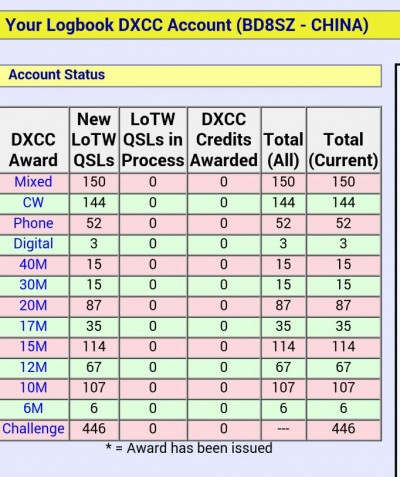
Task: Click the Challenge row's 446 Total (Current) cell
Action: pos(343,429)
